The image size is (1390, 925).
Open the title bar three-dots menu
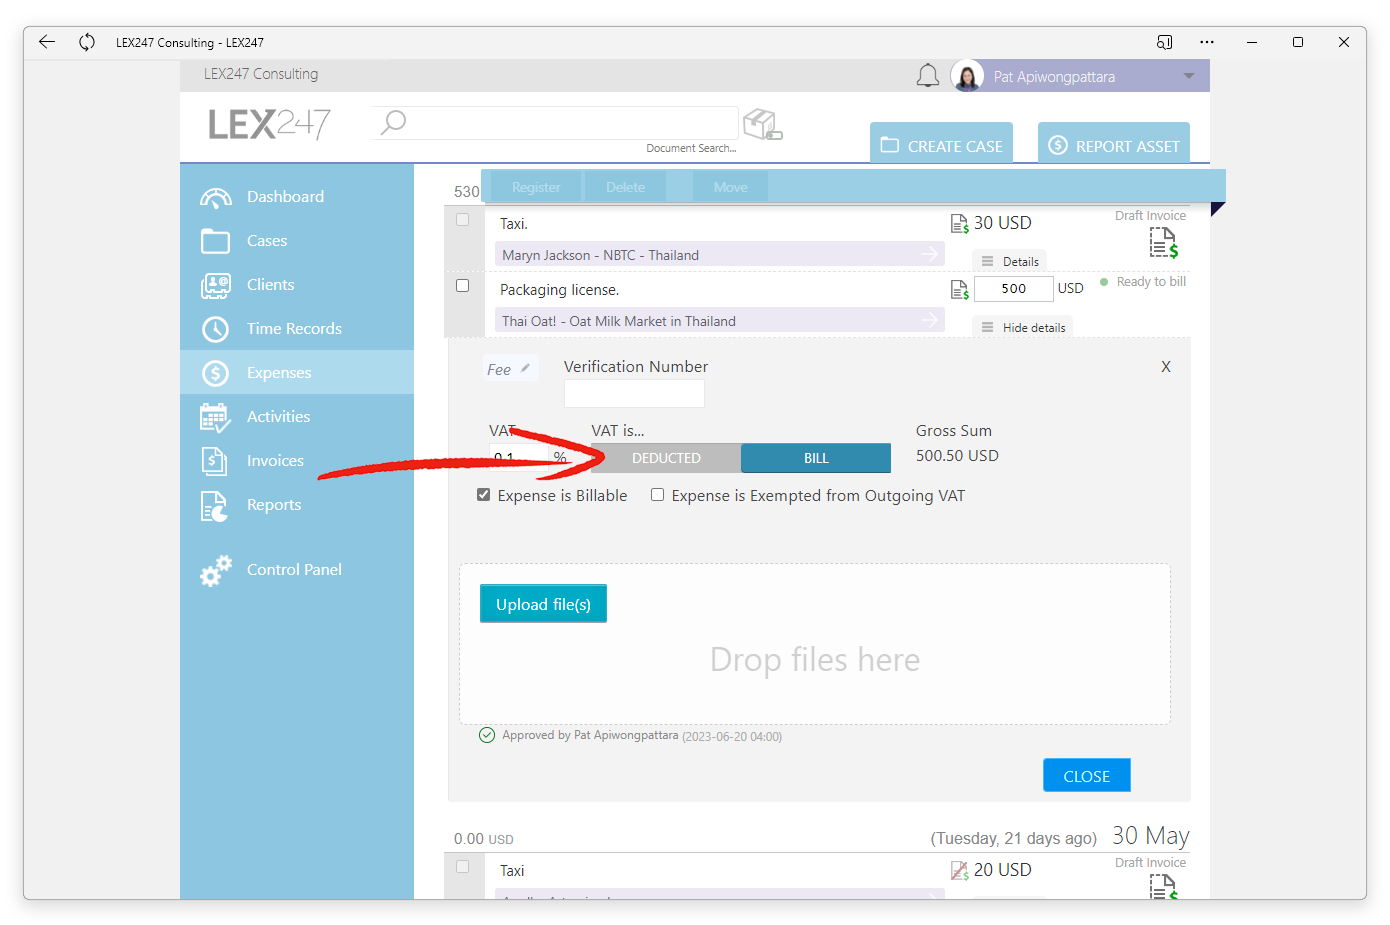pos(1207,42)
